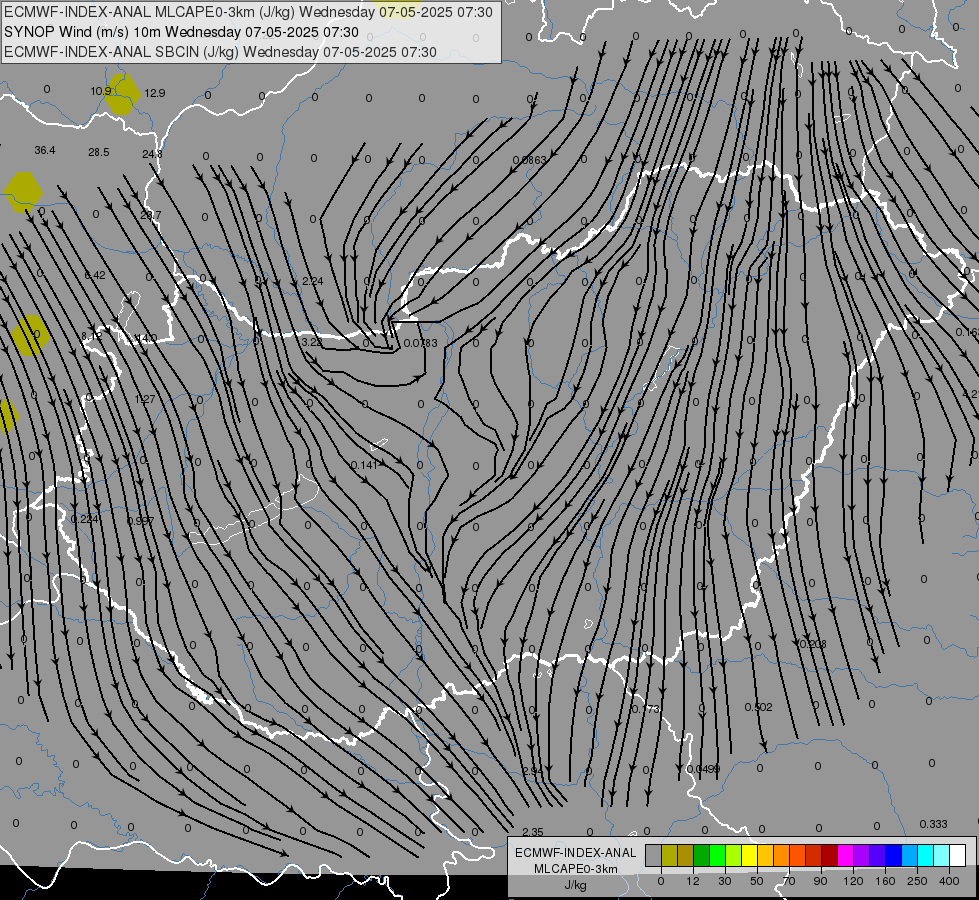Image resolution: width=979 pixels, height=900 pixels.
Task: Click the grid value 28.5
Action: tap(99, 152)
